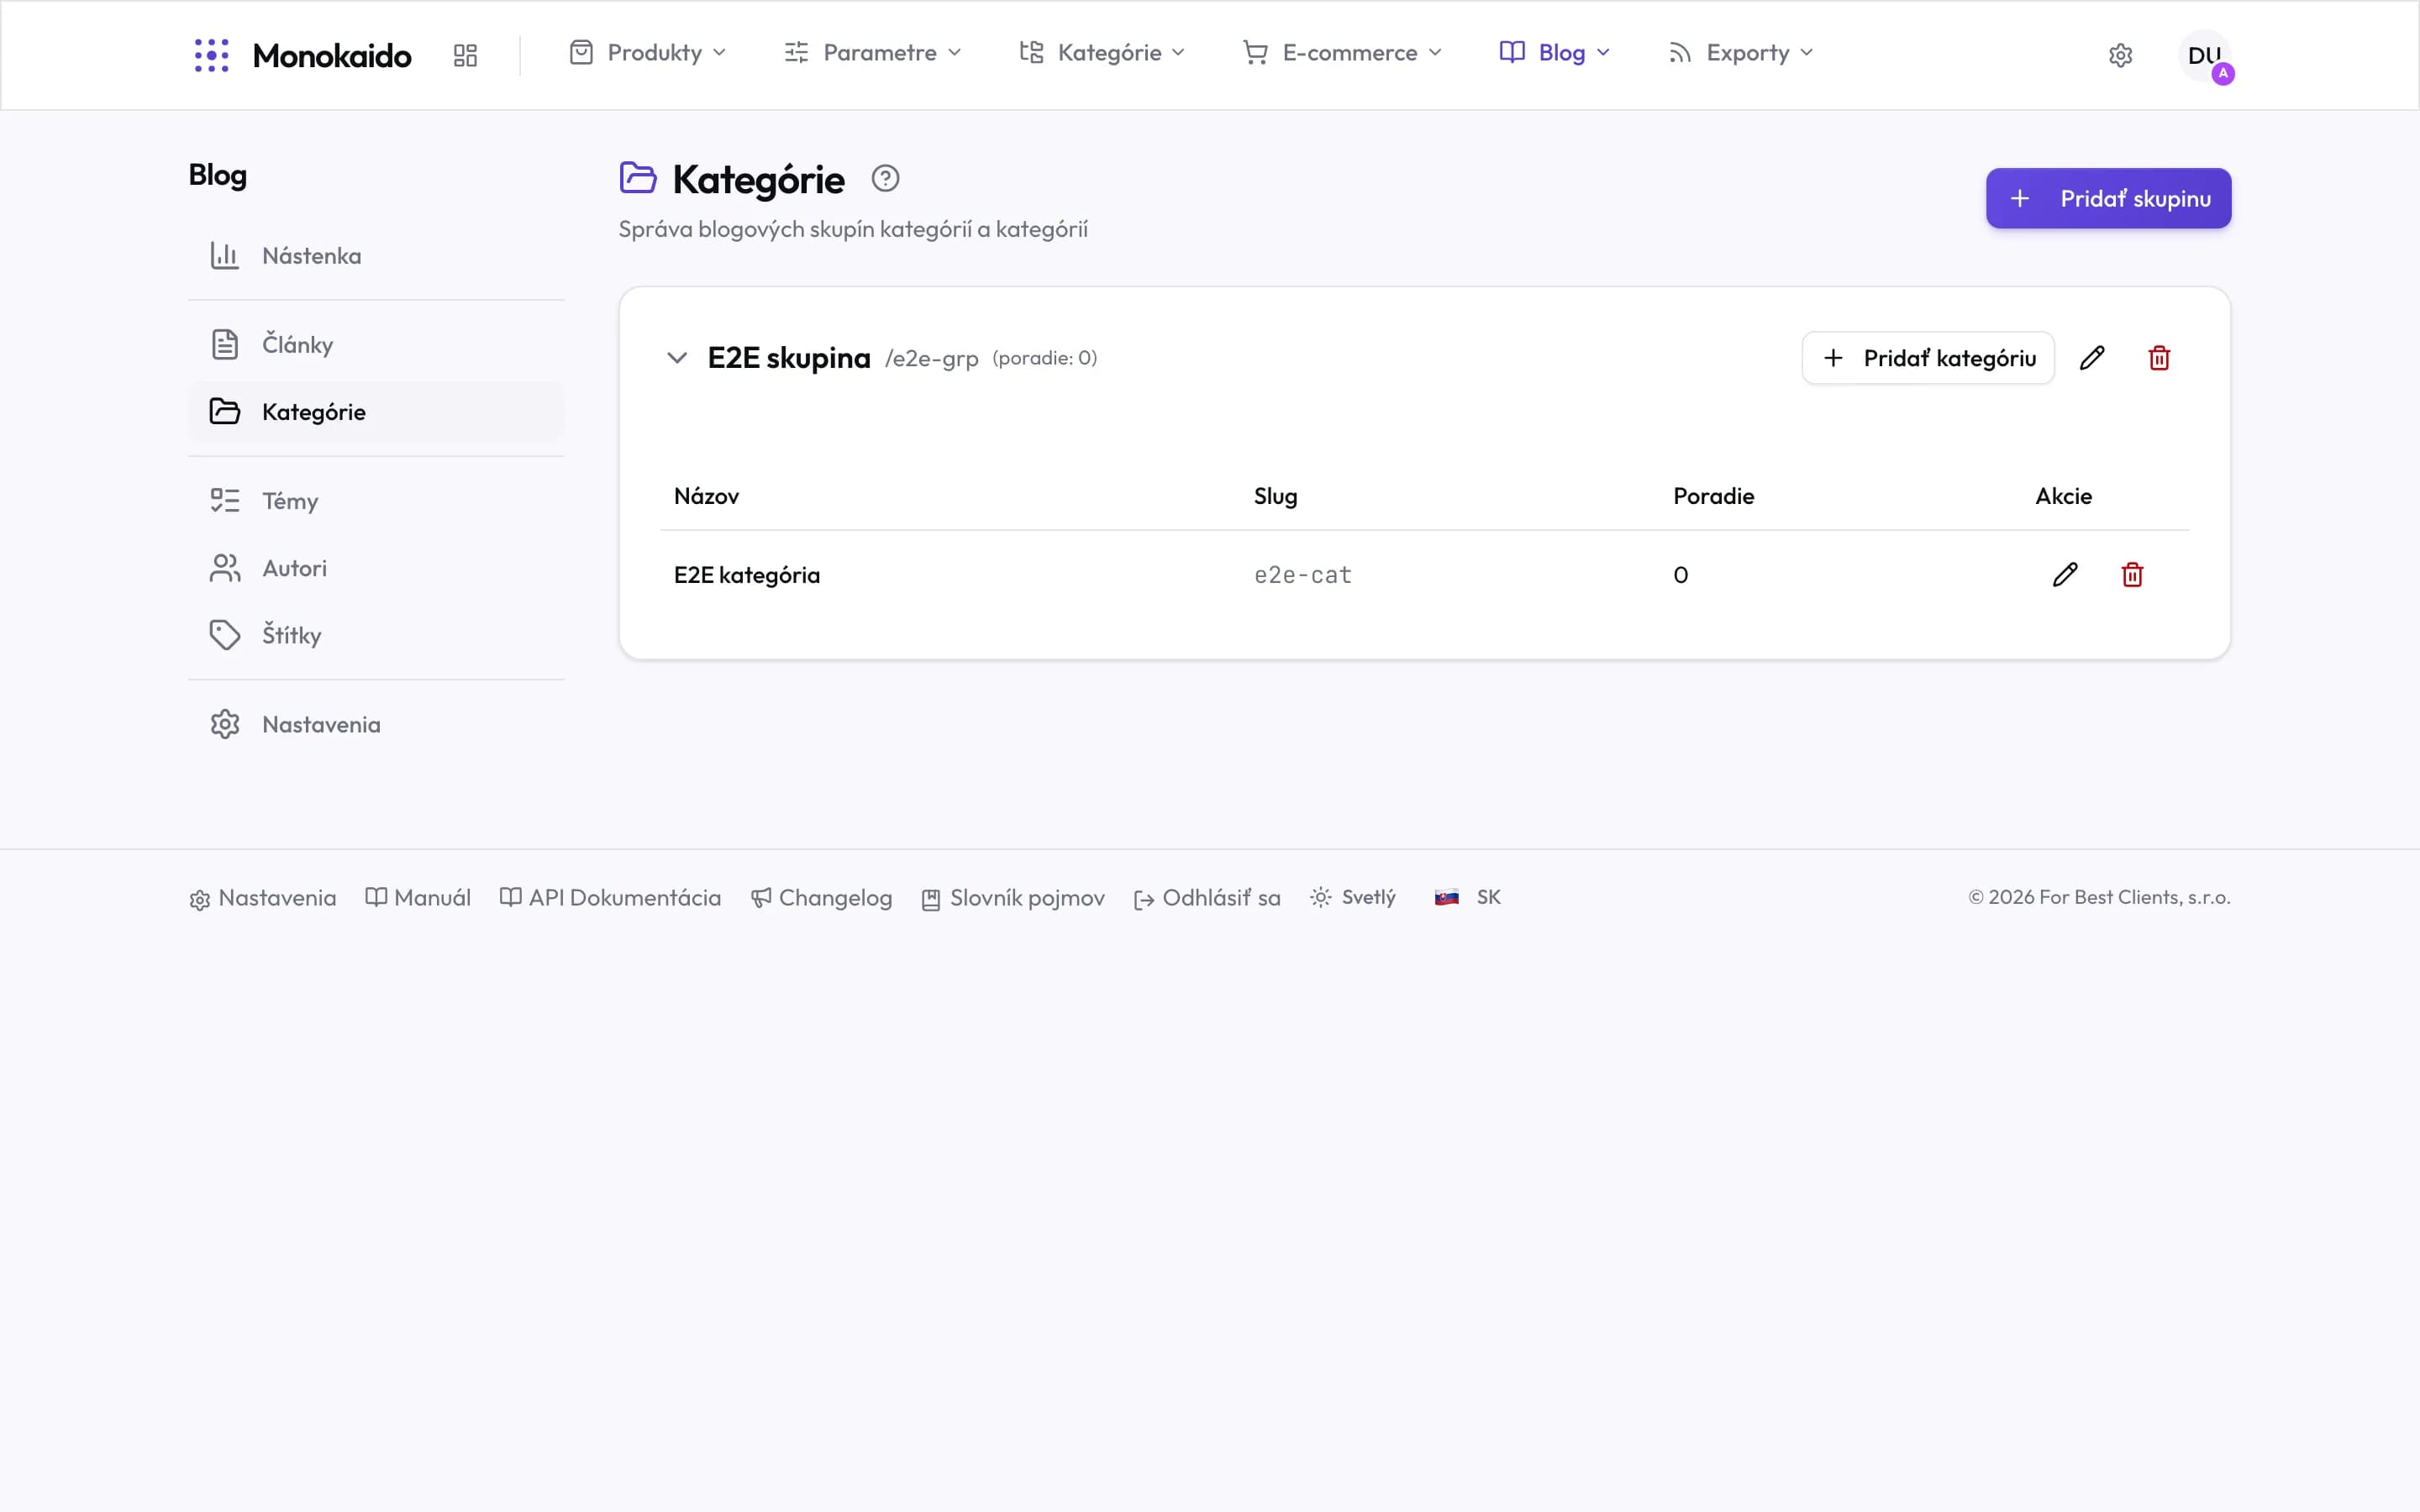
Task: Open the Manuál footer link
Action: 418,898
